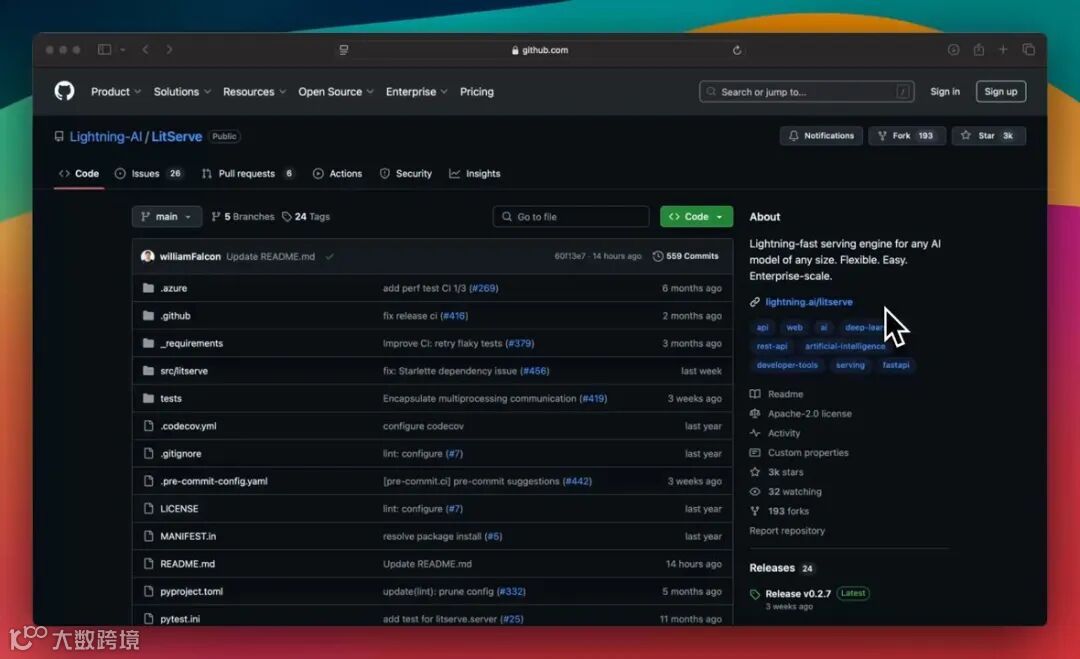Image resolution: width=1080 pixels, height=659 pixels.
Task: Open Safari's downloads icon
Action: click(953, 50)
